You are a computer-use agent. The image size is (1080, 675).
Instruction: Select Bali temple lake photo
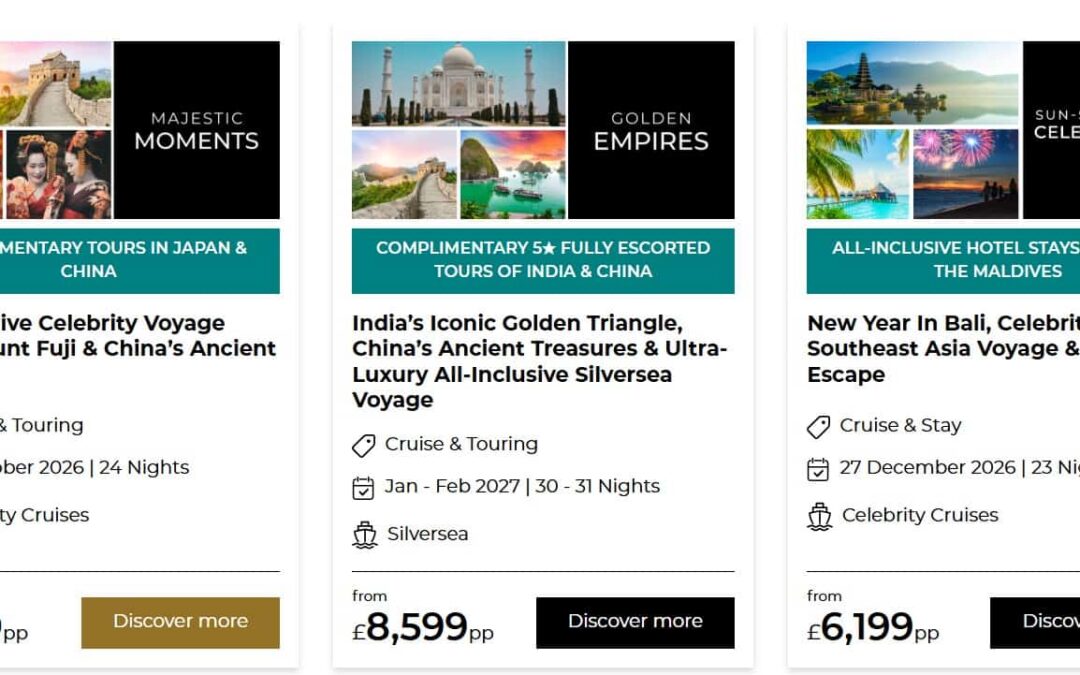(x=912, y=83)
